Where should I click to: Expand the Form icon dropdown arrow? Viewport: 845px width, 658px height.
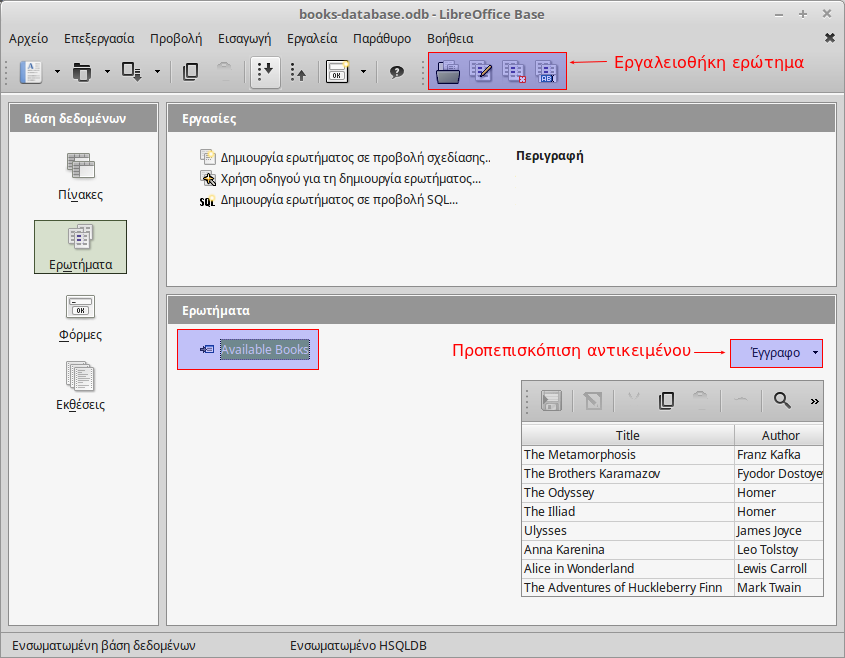point(363,71)
